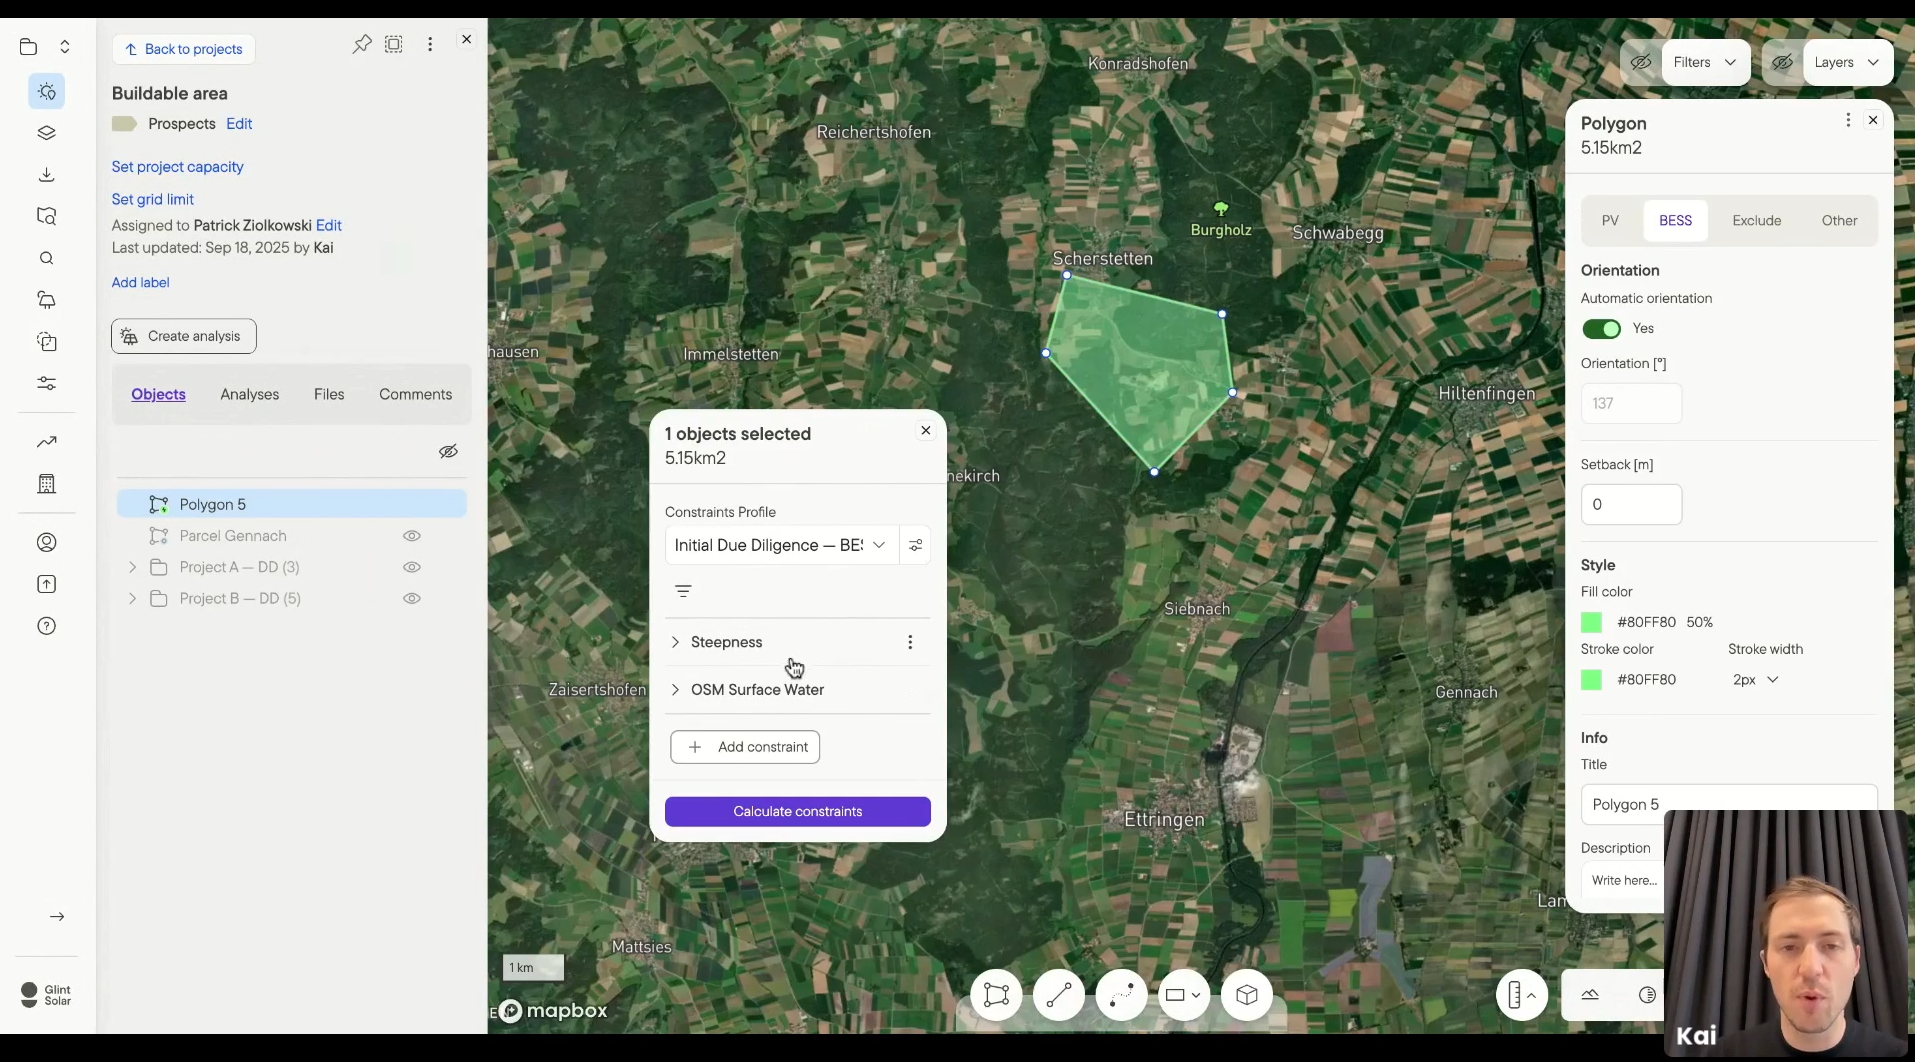This screenshot has width=1915, height=1062.
Task: Select the line drawing tool on the map toolbar
Action: tap(1058, 995)
